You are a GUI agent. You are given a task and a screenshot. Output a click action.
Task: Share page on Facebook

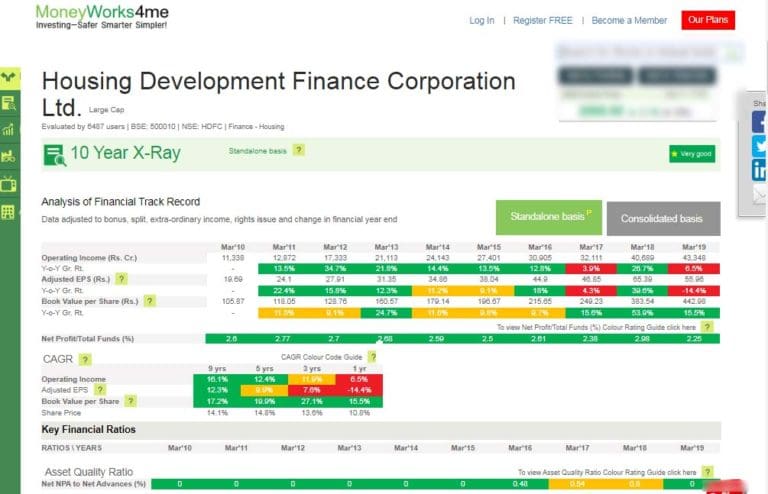759,122
